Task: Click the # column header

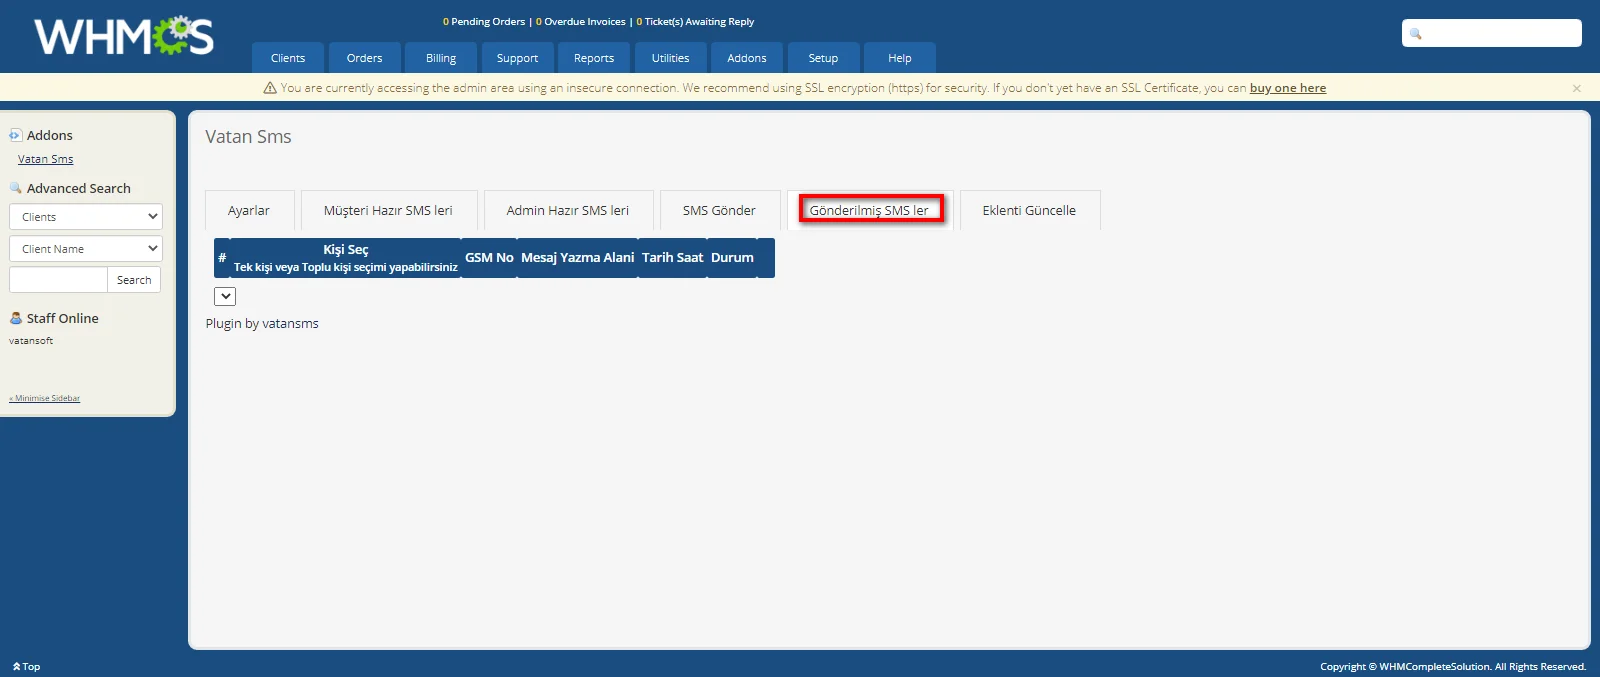Action: [222, 258]
